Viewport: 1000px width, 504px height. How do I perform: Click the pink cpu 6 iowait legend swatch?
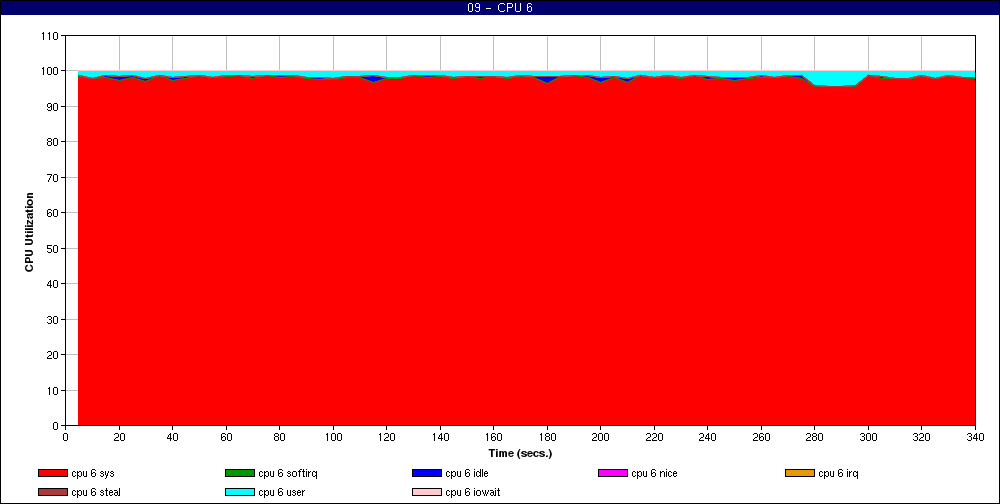[x=427, y=493]
